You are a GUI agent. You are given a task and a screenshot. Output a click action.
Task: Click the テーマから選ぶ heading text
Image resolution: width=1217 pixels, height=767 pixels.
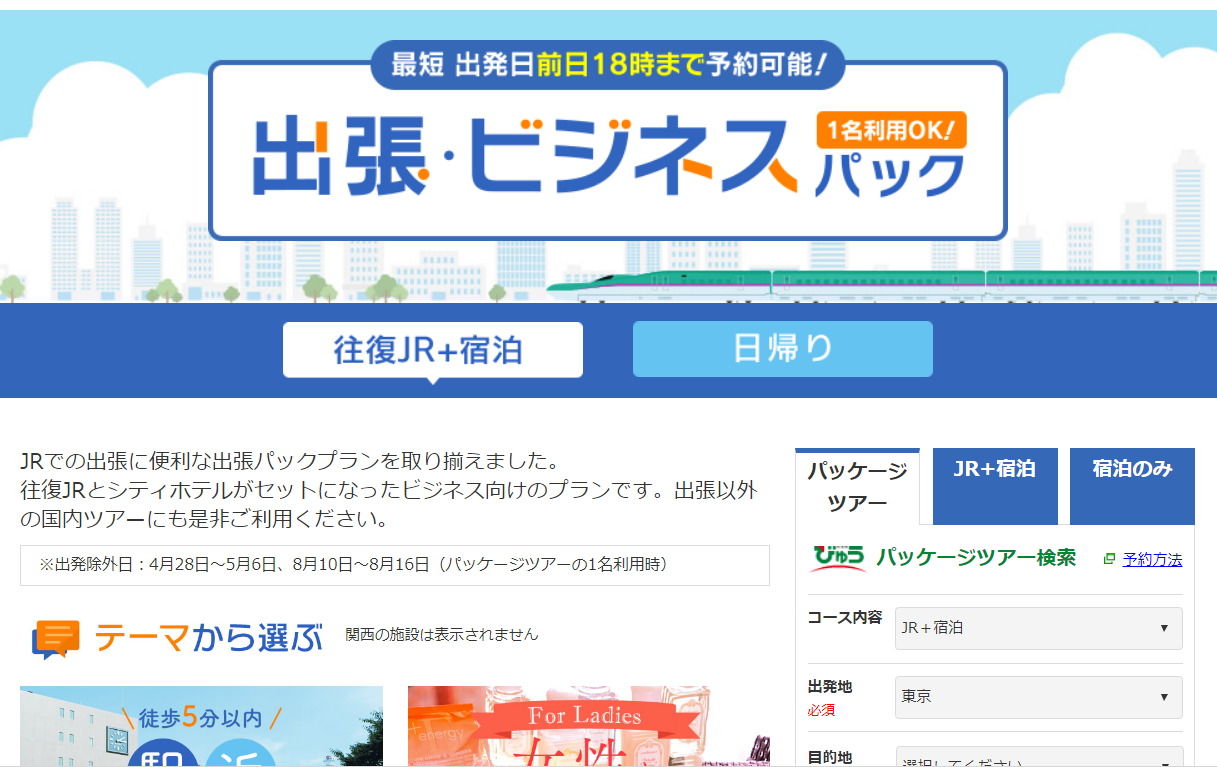tap(209, 638)
